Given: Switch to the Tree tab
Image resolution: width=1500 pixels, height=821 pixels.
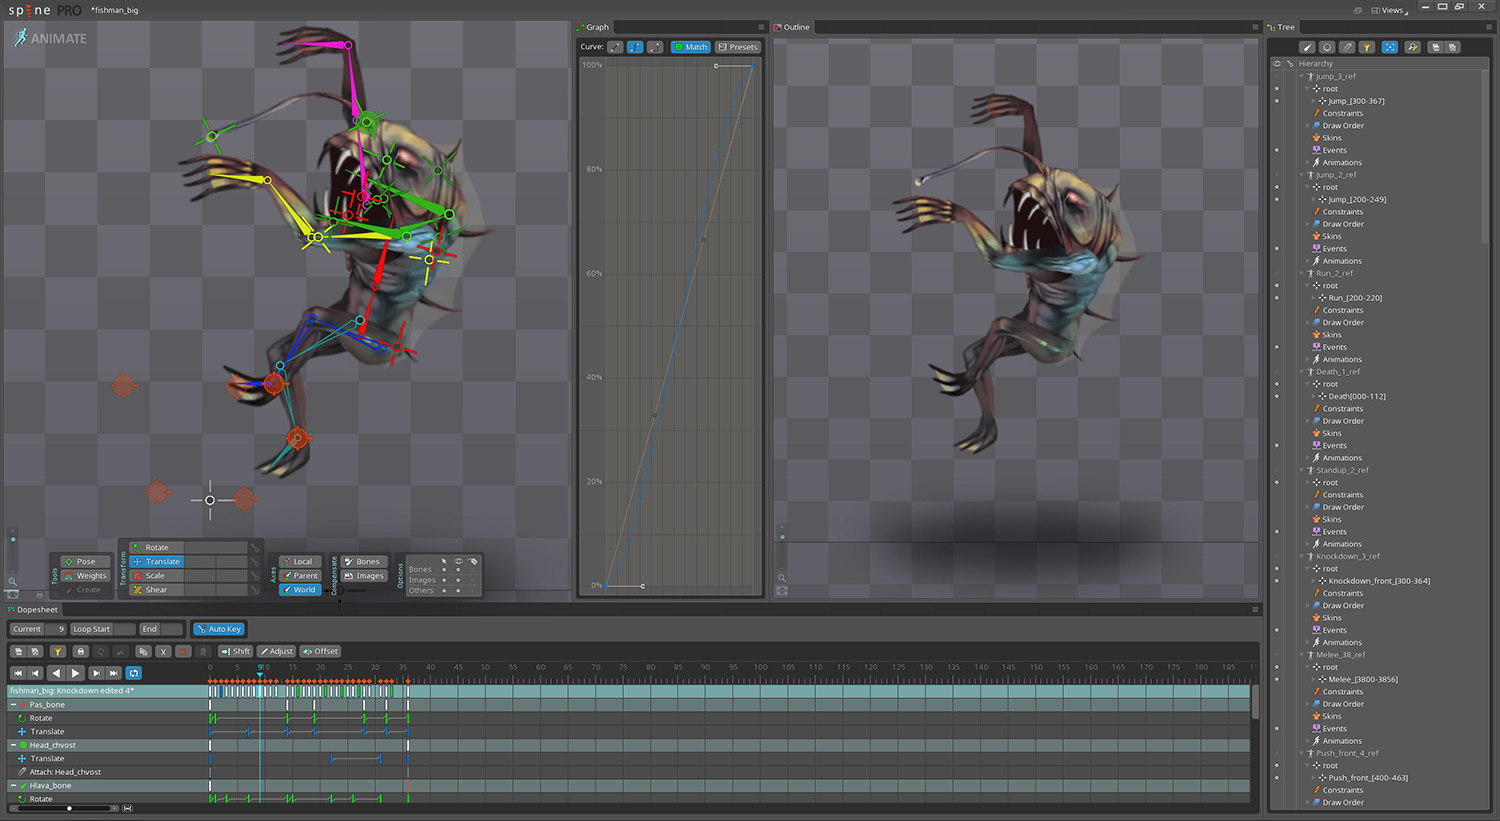Looking at the screenshot, I should point(1282,27).
